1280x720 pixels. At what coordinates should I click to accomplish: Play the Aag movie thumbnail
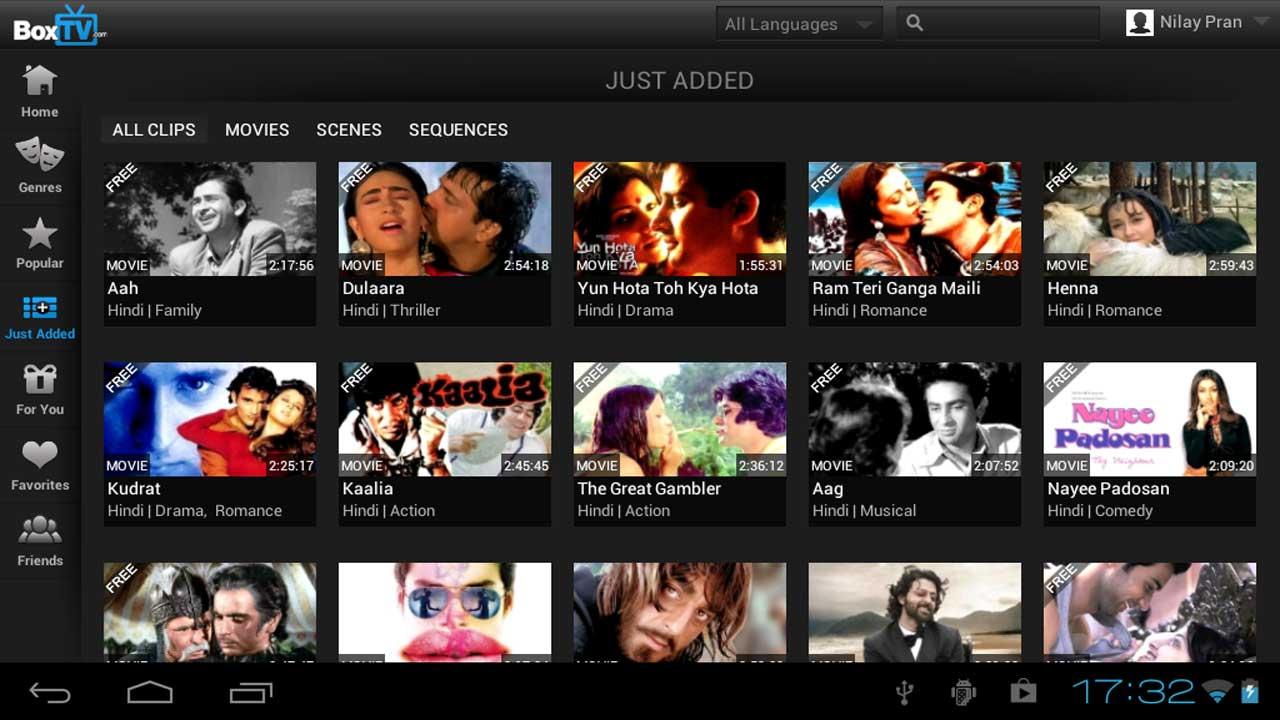[915, 419]
